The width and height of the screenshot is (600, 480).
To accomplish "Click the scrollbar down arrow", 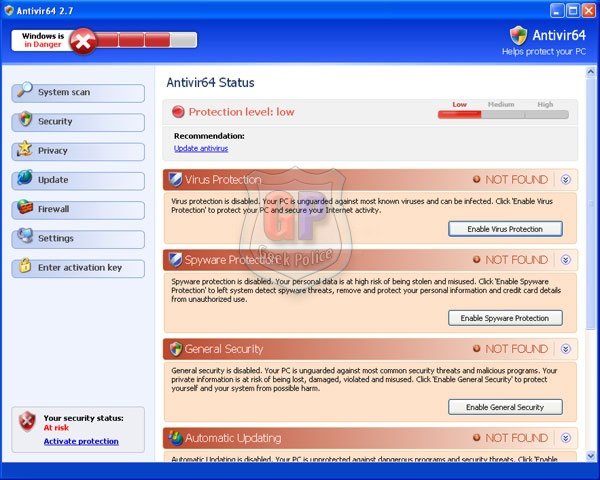I will pyautogui.click(x=591, y=456).
